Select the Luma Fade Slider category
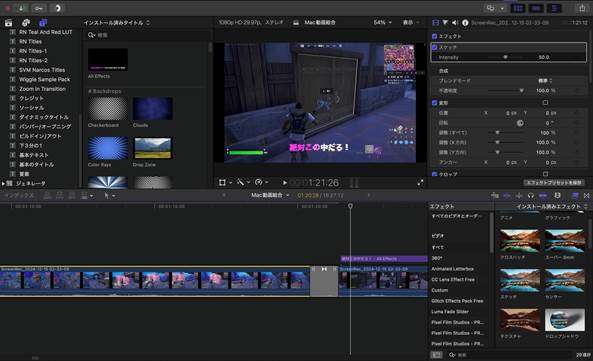This screenshot has height=361, width=593. coord(450,312)
